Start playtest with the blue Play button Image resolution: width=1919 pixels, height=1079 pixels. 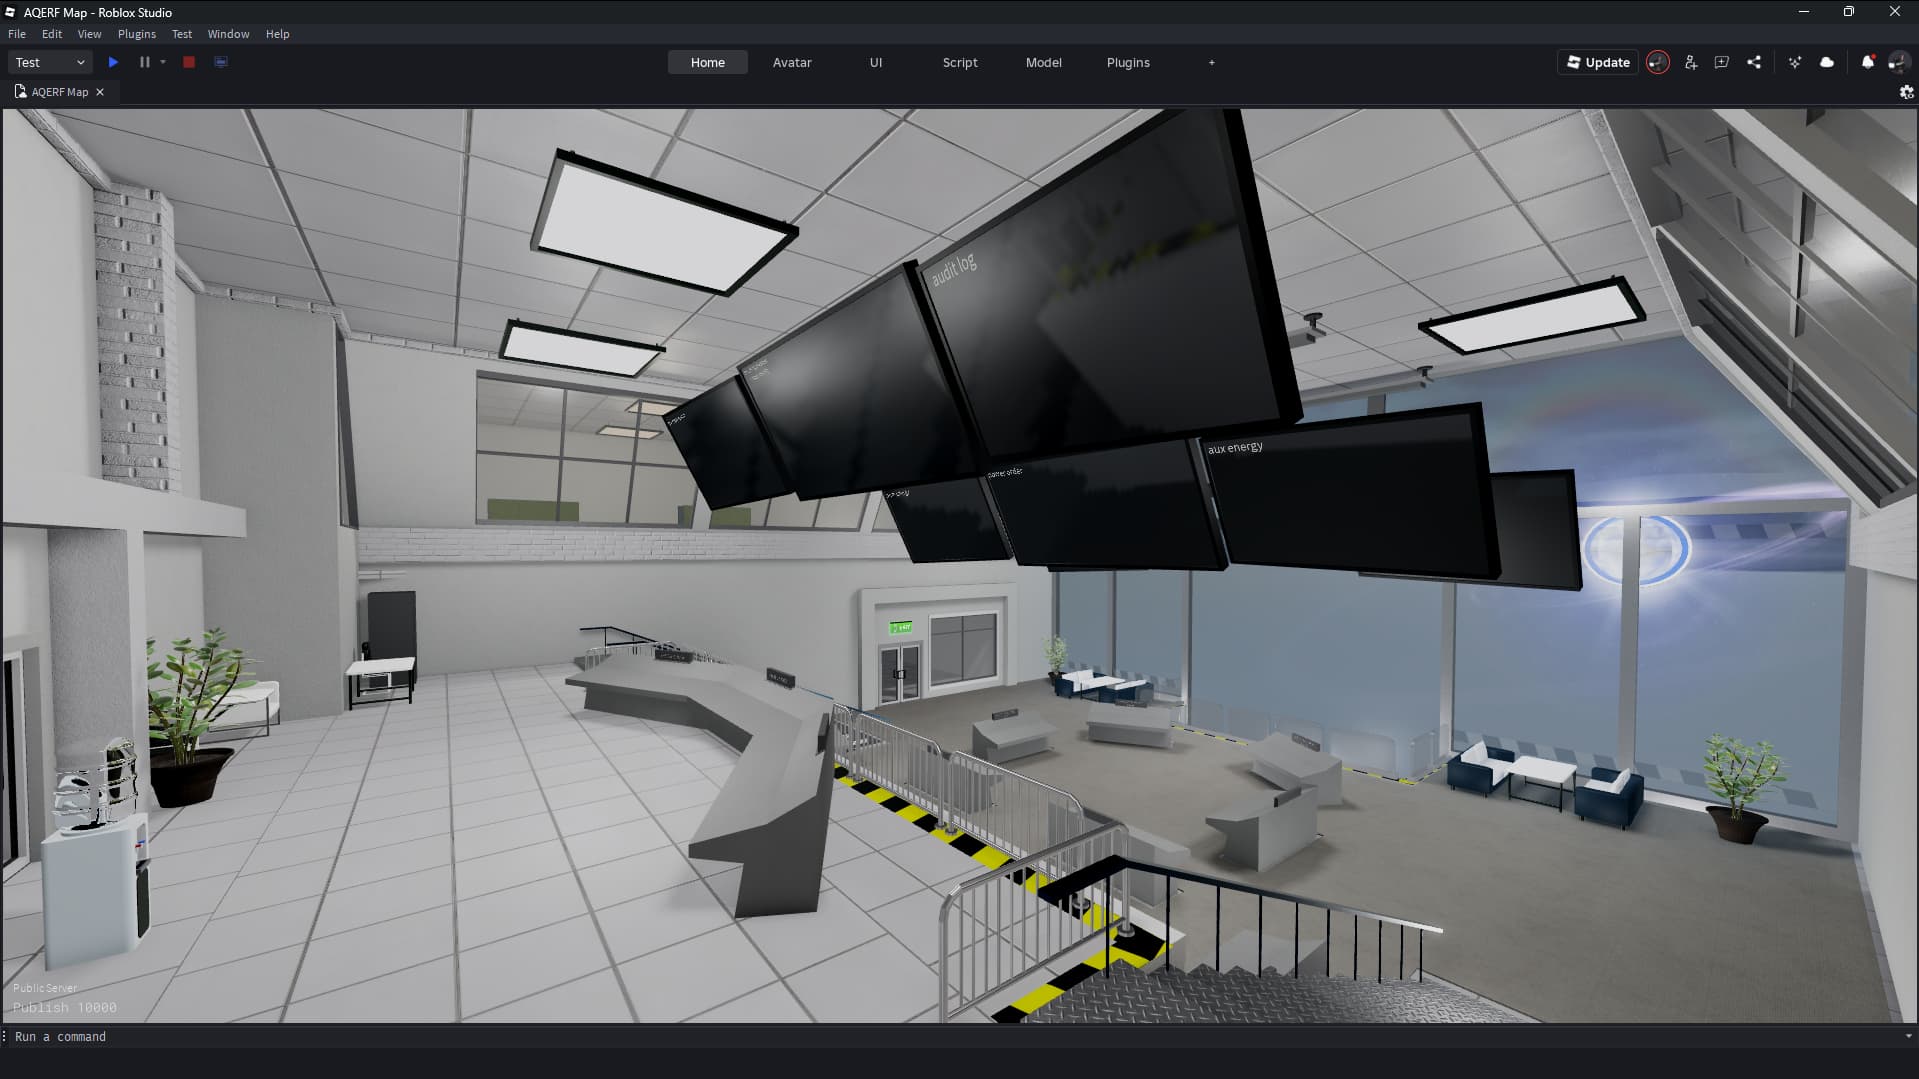[x=113, y=62]
